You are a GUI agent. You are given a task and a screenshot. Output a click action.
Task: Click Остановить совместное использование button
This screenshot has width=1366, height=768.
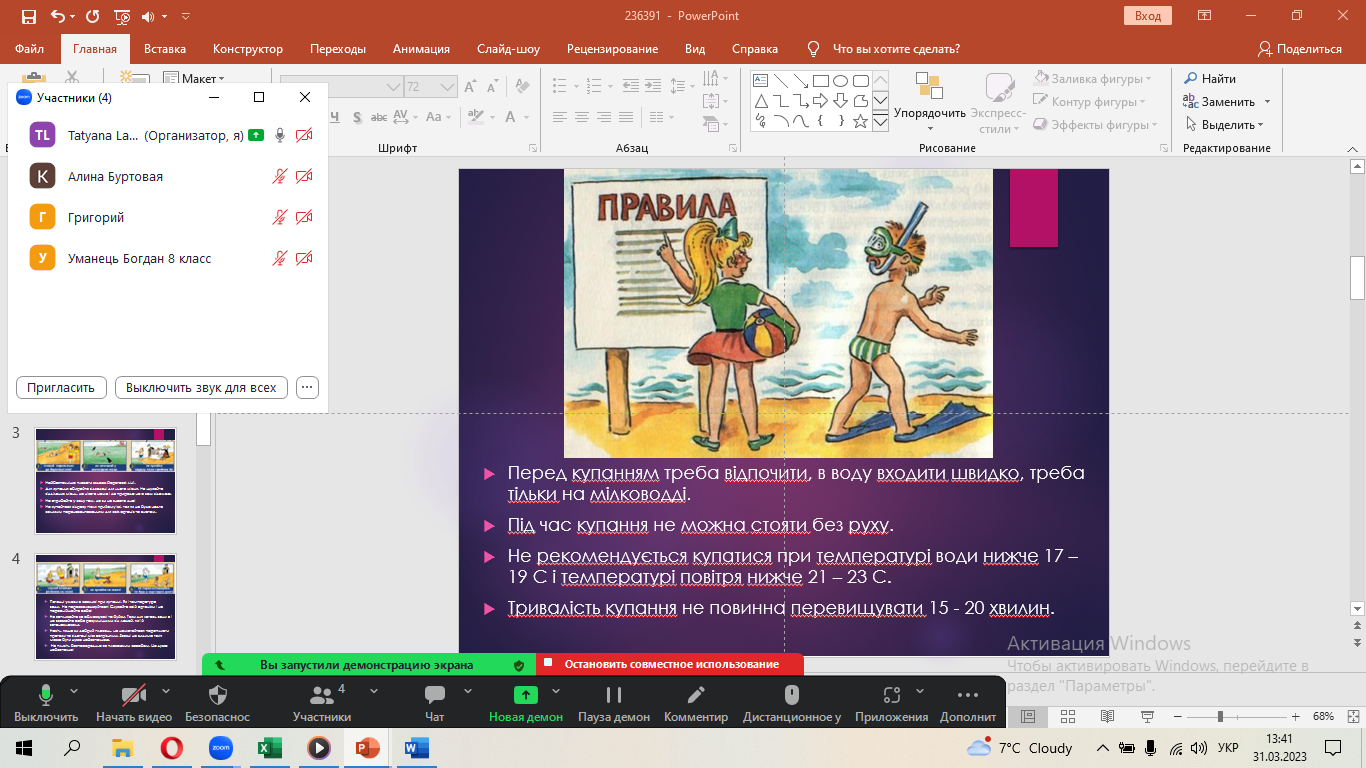point(670,664)
